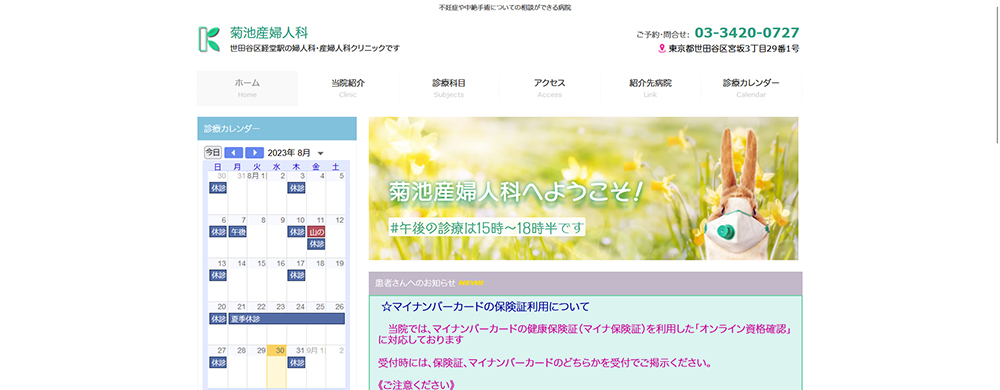Select date 29 in the calendar
1000x390 pixels.
pyautogui.click(x=261, y=350)
